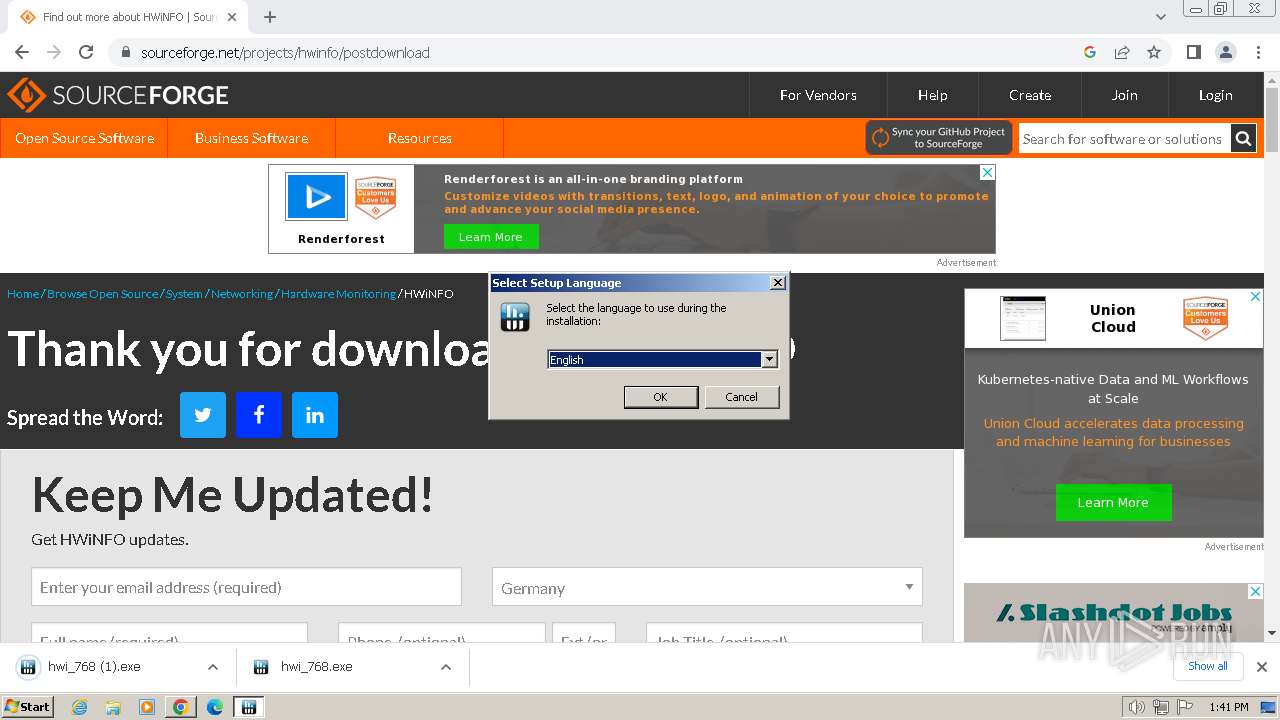Screen dimensions: 1280x720
Task: Open the English language combo box
Action: coord(663,359)
